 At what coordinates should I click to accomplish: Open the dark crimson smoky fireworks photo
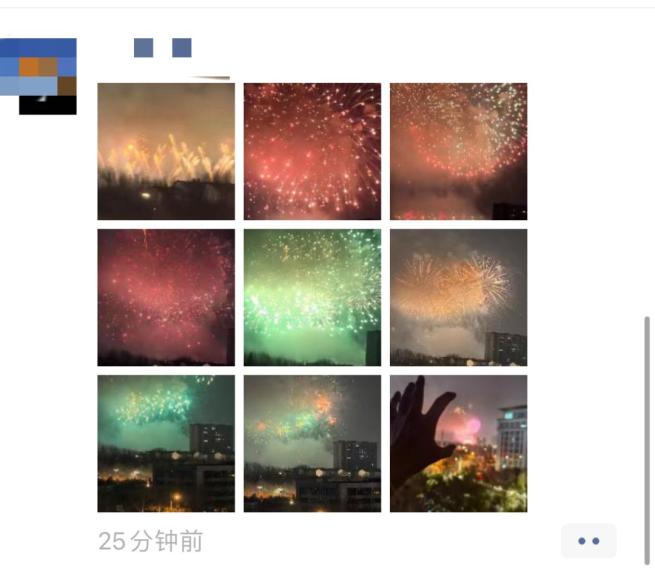166,297
